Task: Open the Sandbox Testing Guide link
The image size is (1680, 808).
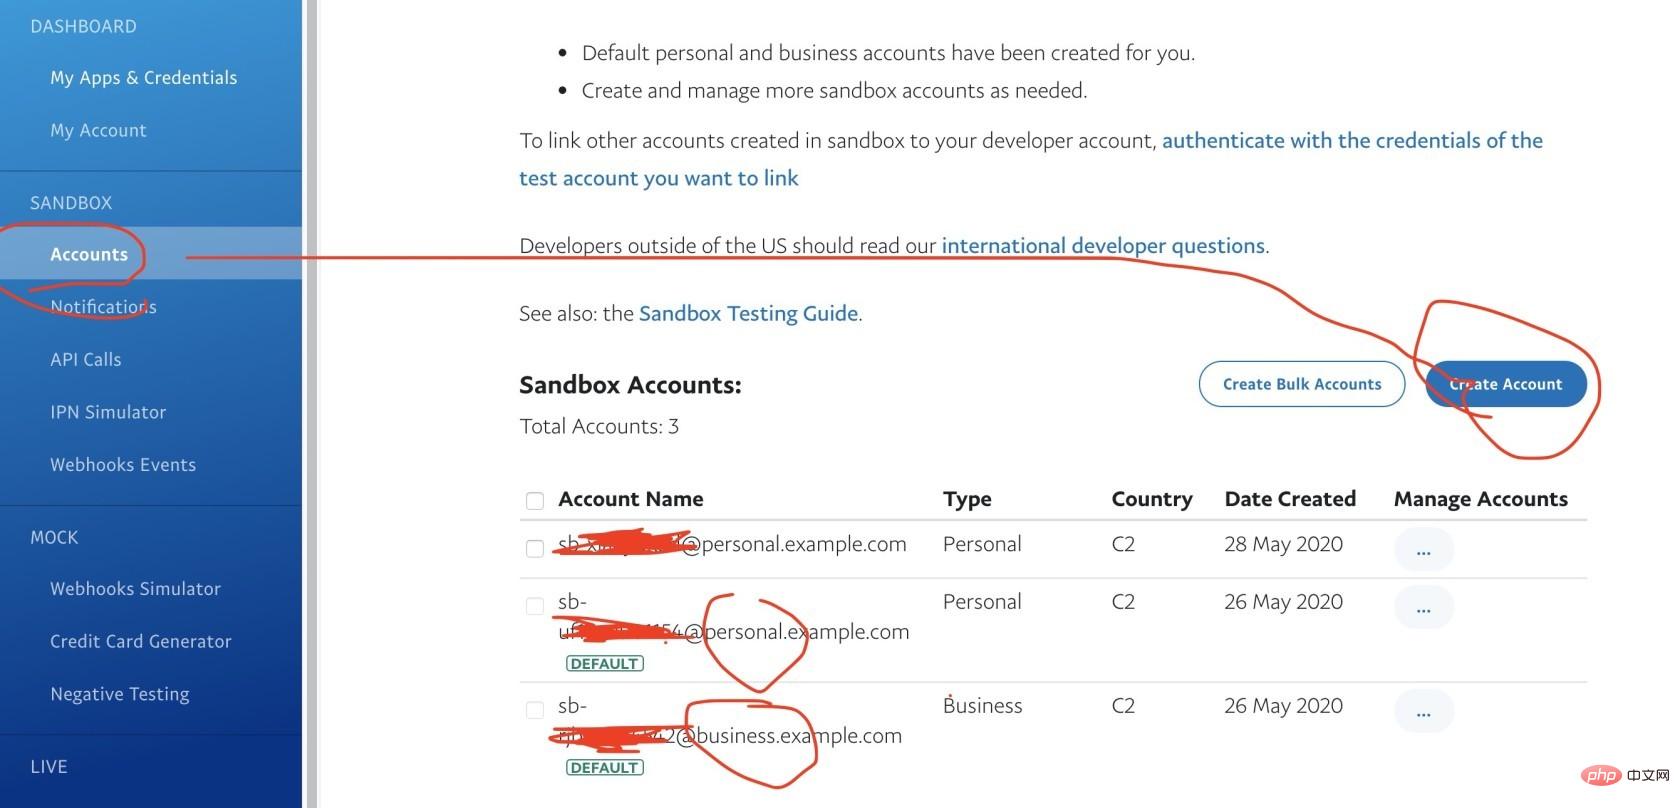Action: 748,313
